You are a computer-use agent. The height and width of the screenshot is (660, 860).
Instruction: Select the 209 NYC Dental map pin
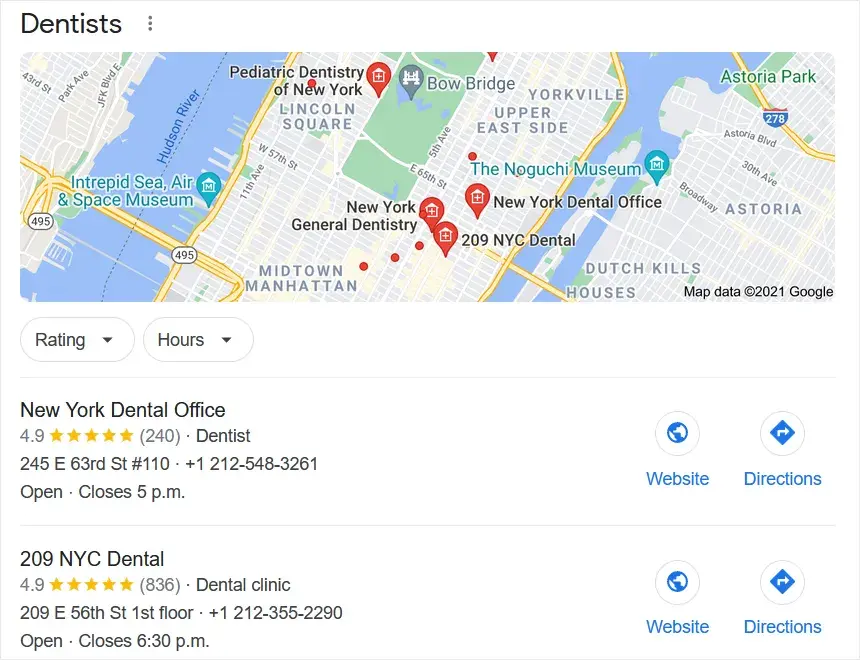(445, 238)
